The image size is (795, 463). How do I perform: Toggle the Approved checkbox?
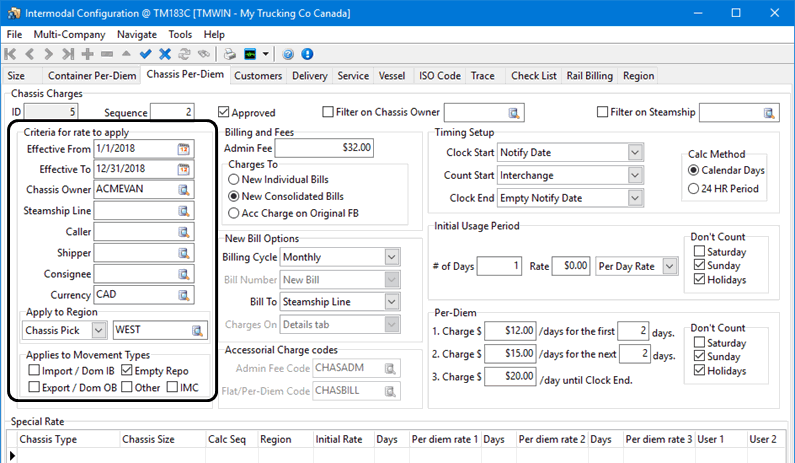pos(224,113)
